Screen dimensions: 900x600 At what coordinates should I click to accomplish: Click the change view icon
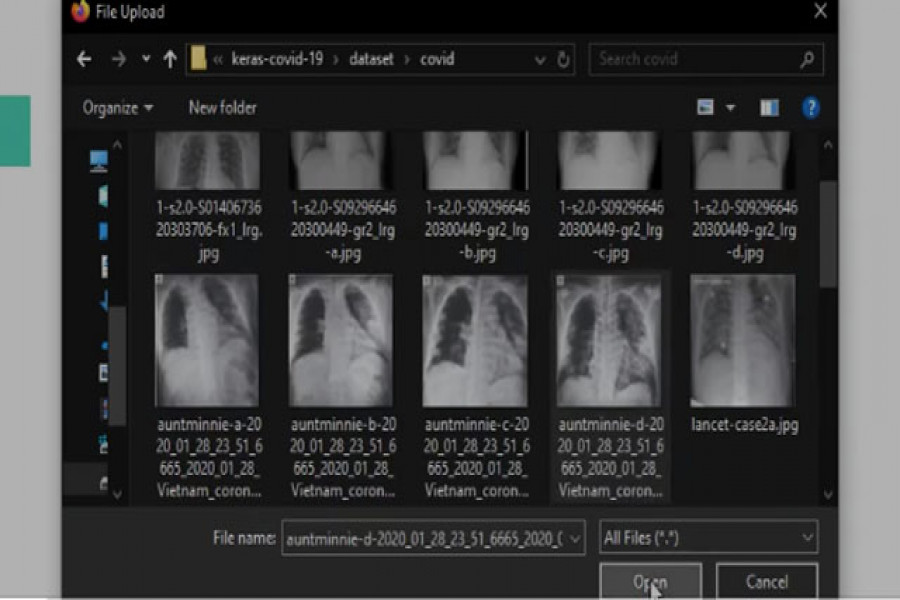(706, 108)
